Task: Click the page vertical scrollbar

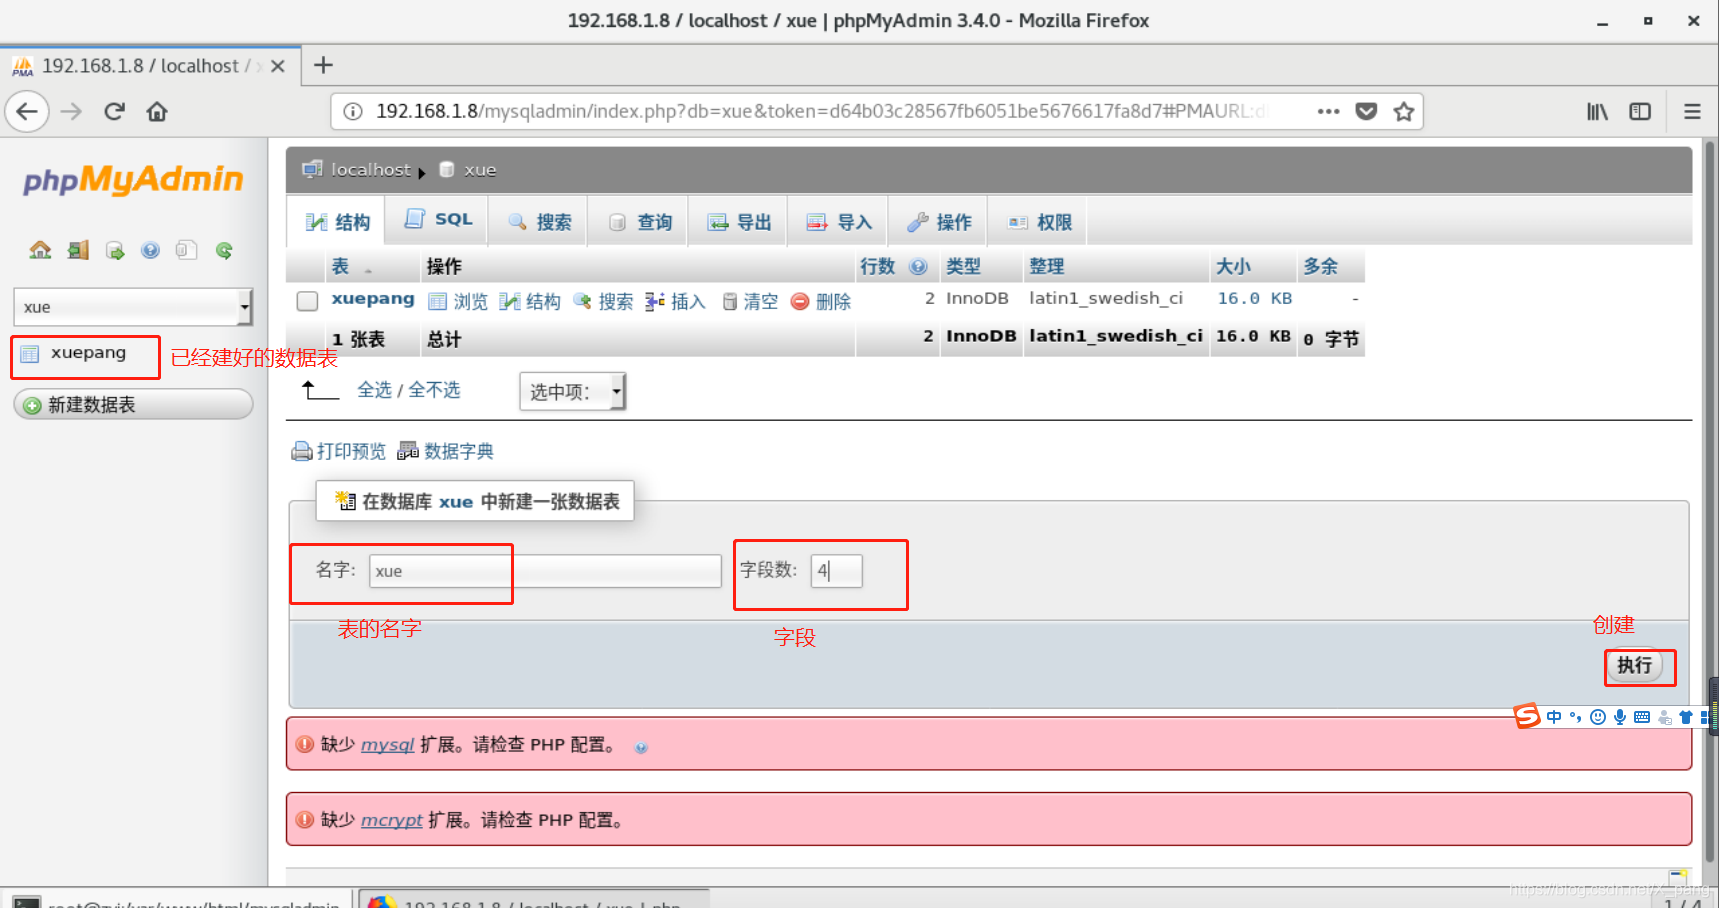Action: (1710, 500)
